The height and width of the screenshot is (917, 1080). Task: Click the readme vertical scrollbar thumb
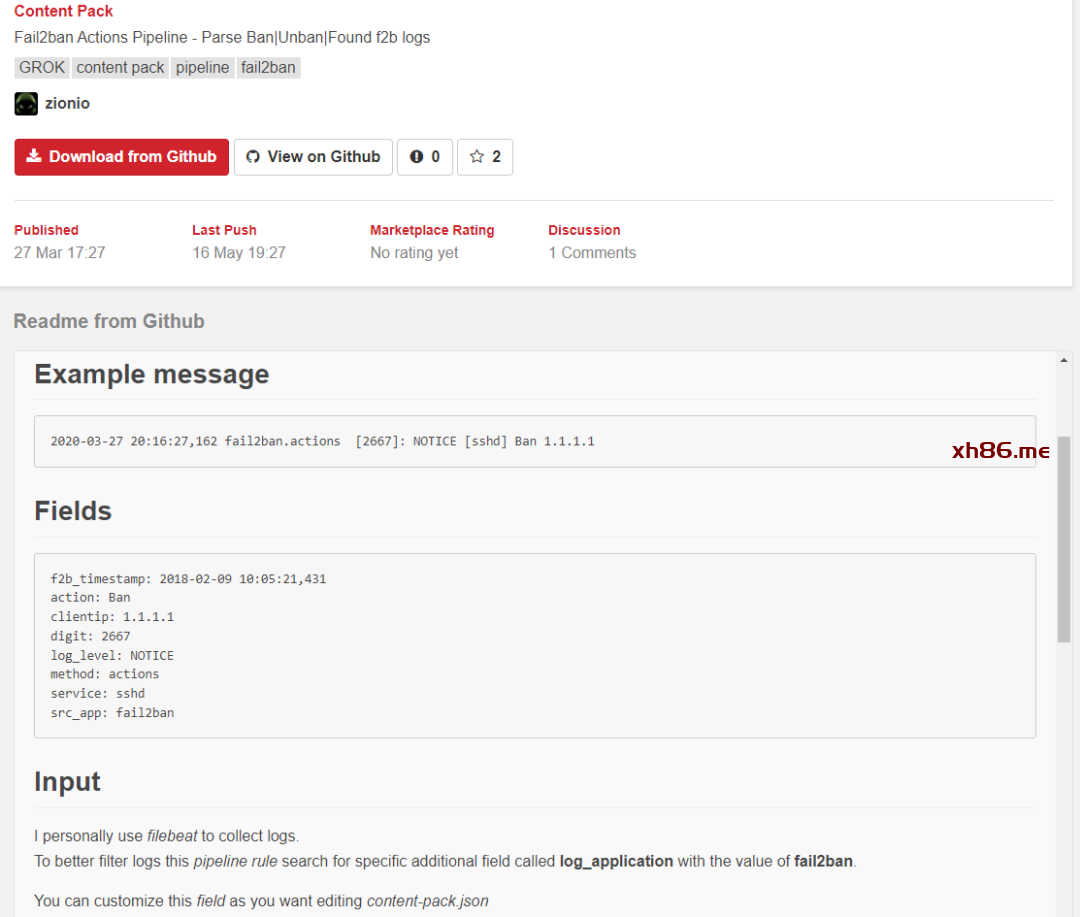tap(1064, 538)
